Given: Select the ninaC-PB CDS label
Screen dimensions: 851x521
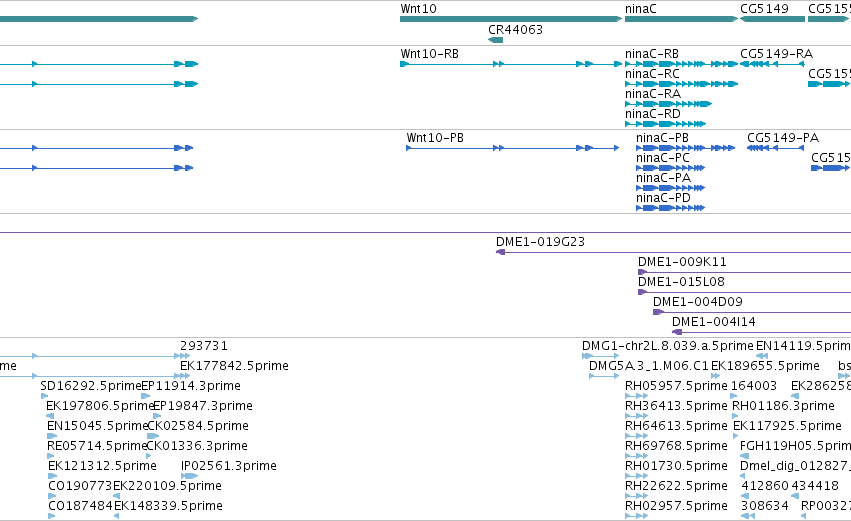Looking at the screenshot, I should 662,138.
